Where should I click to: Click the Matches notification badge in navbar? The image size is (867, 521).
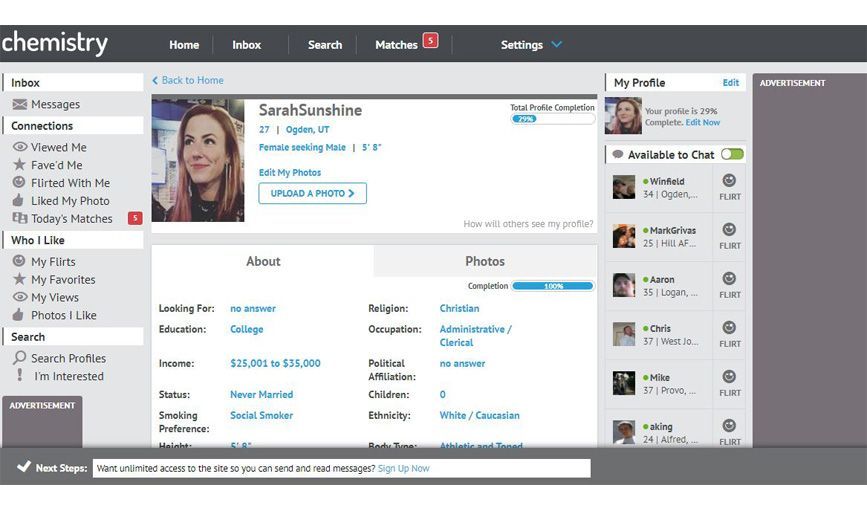pos(430,40)
